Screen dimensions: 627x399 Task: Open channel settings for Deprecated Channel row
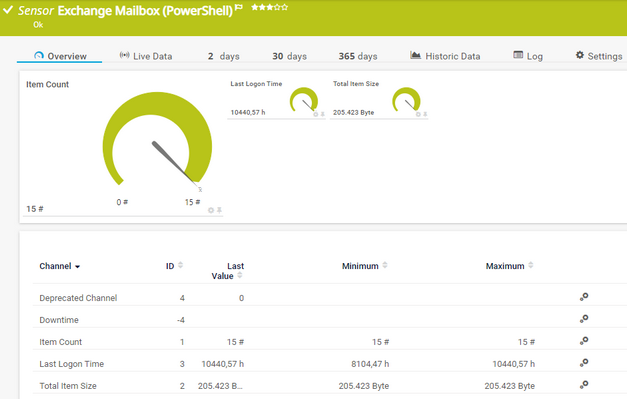(584, 297)
